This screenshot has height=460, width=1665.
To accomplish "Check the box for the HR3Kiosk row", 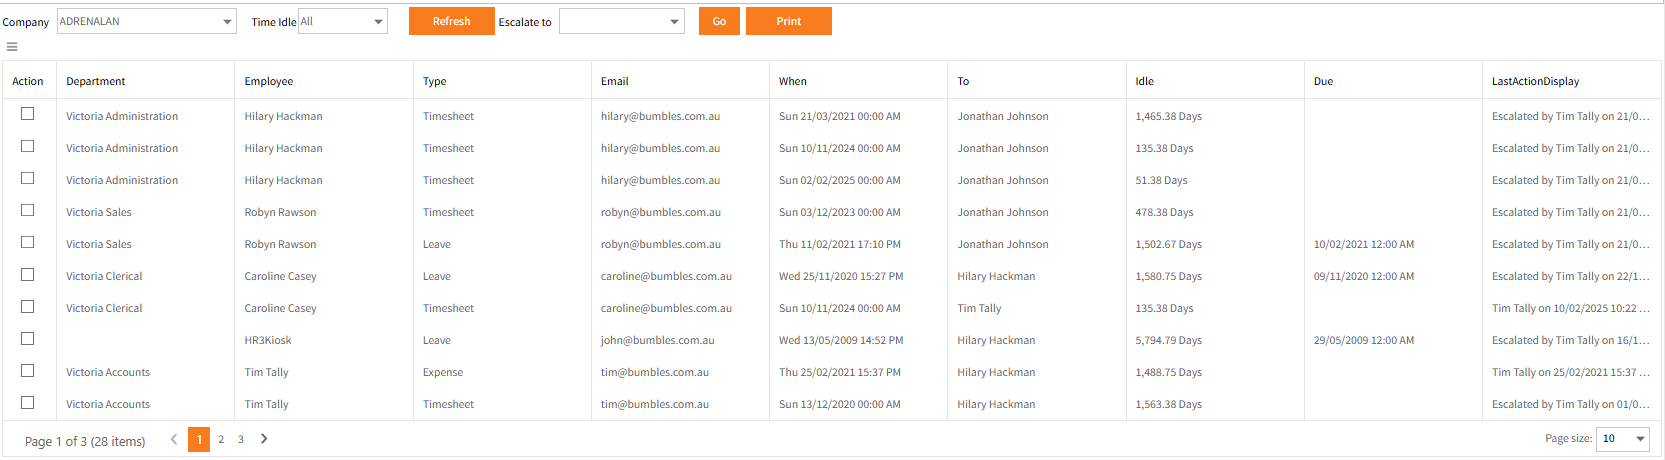I will (x=28, y=338).
